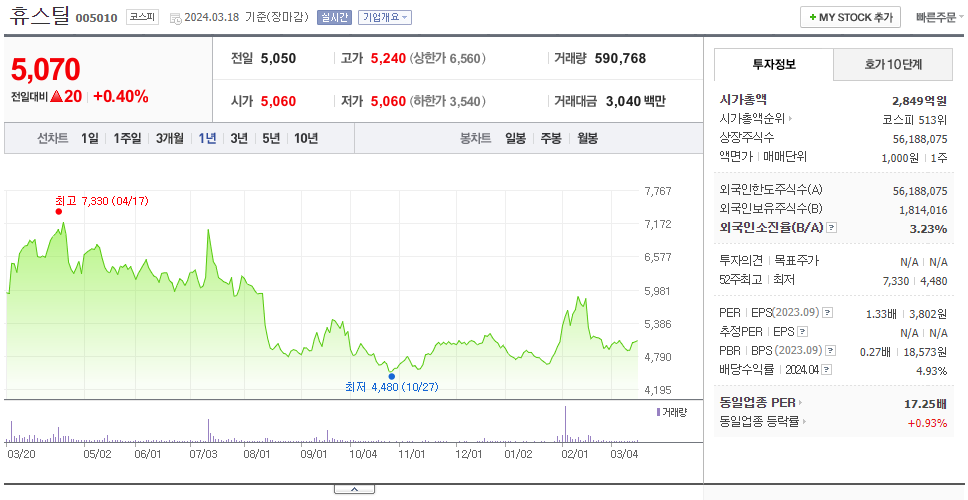Click the 실시간 badge

(334, 17)
